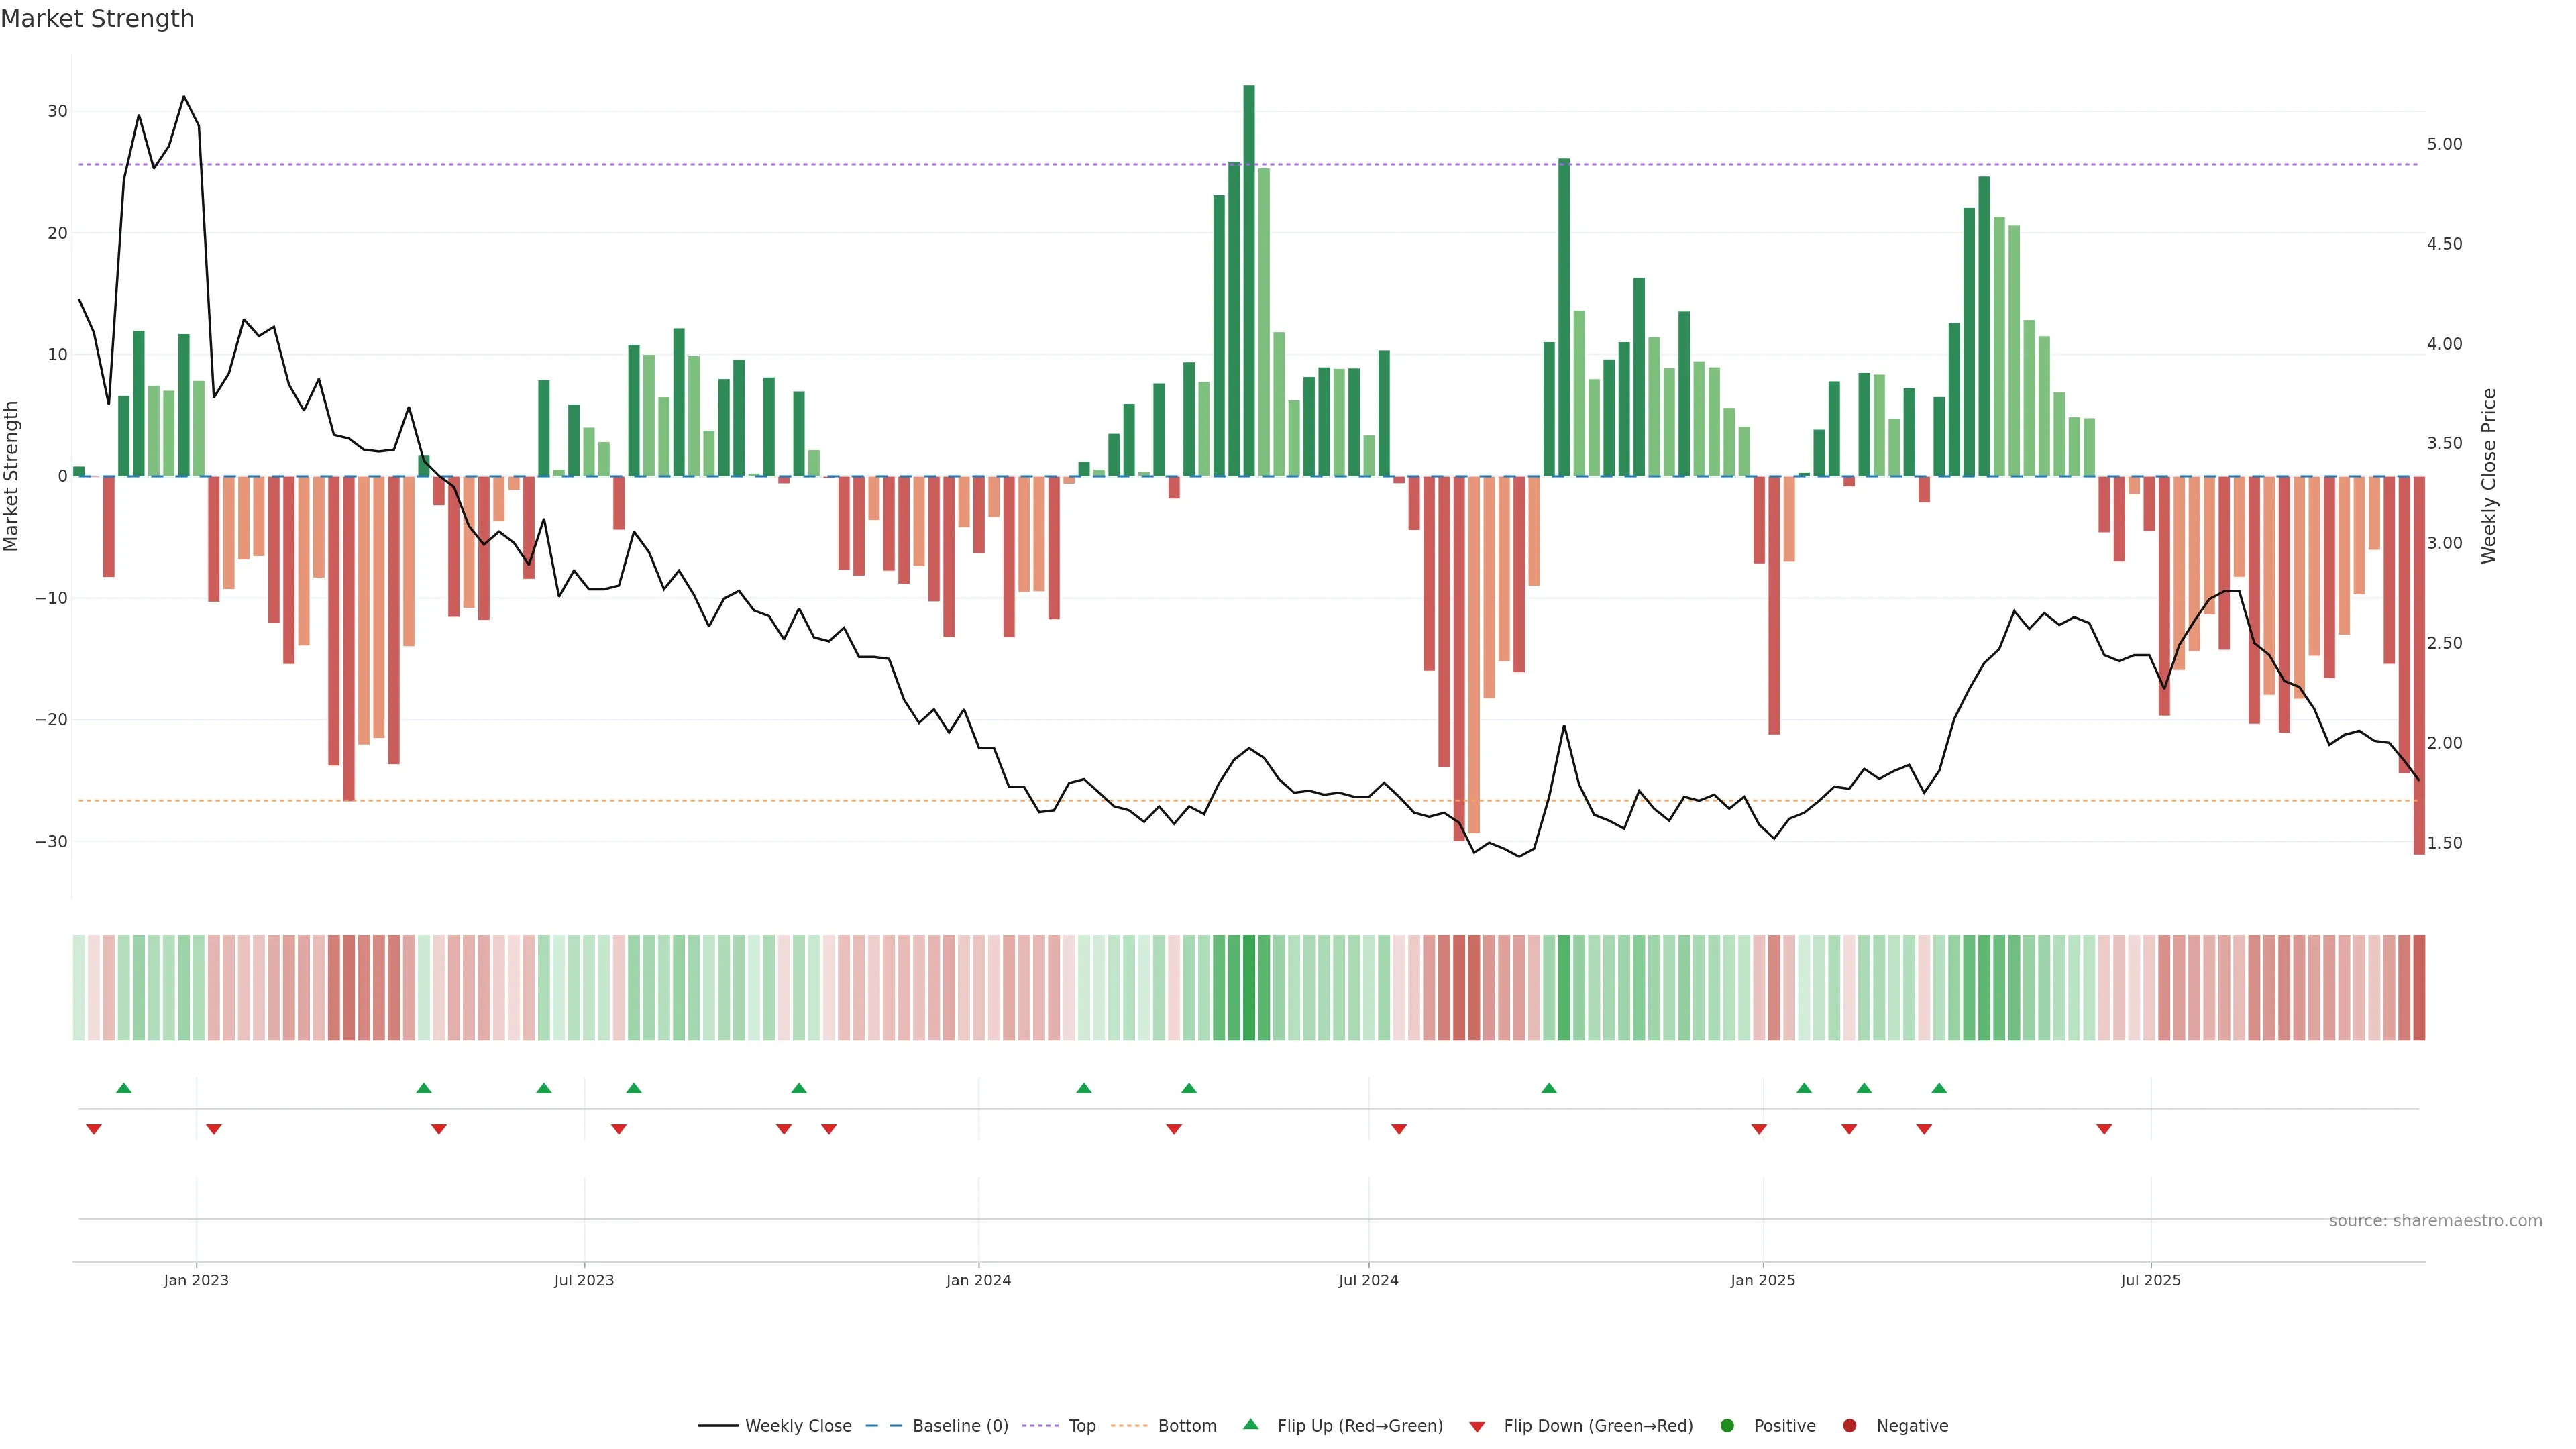Image resolution: width=2576 pixels, height=1449 pixels.
Task: Click Negative red circle legend icon
Action: pos(1849,1425)
